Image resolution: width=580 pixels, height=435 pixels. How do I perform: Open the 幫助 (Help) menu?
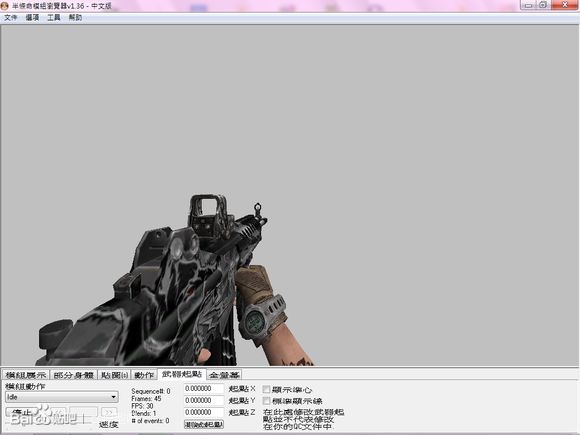[x=75, y=17]
